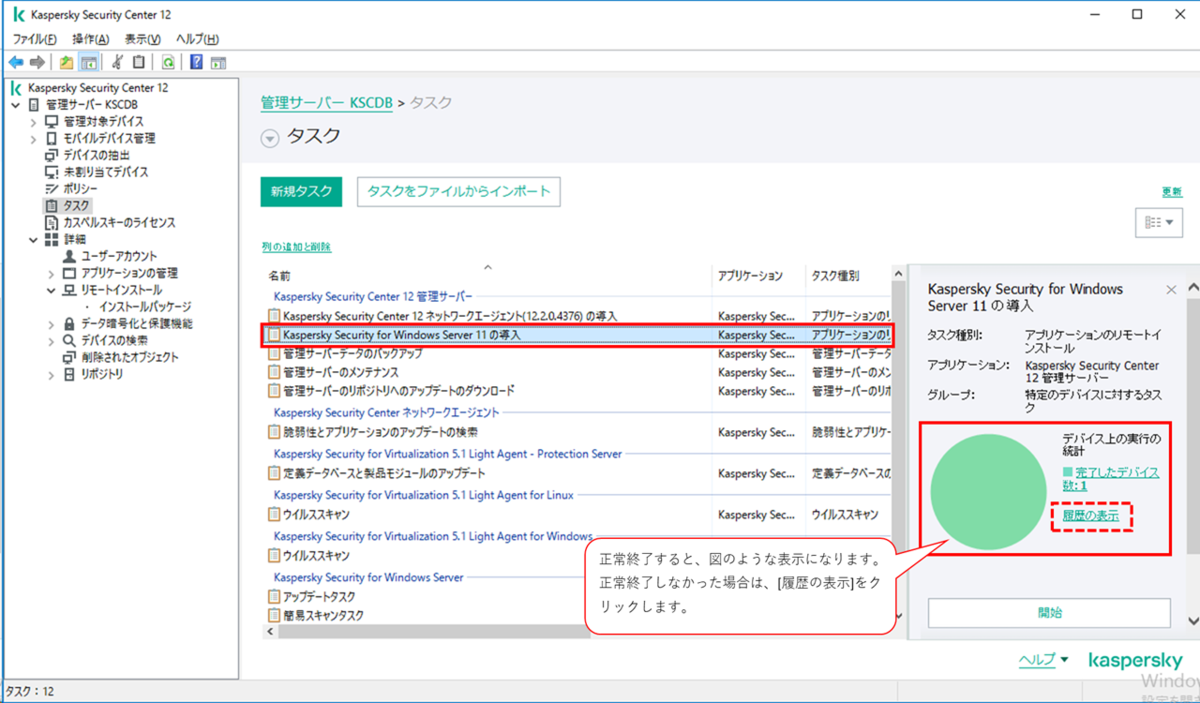Open the 履歴の表示 link
The image size is (1200, 703).
tap(1092, 516)
